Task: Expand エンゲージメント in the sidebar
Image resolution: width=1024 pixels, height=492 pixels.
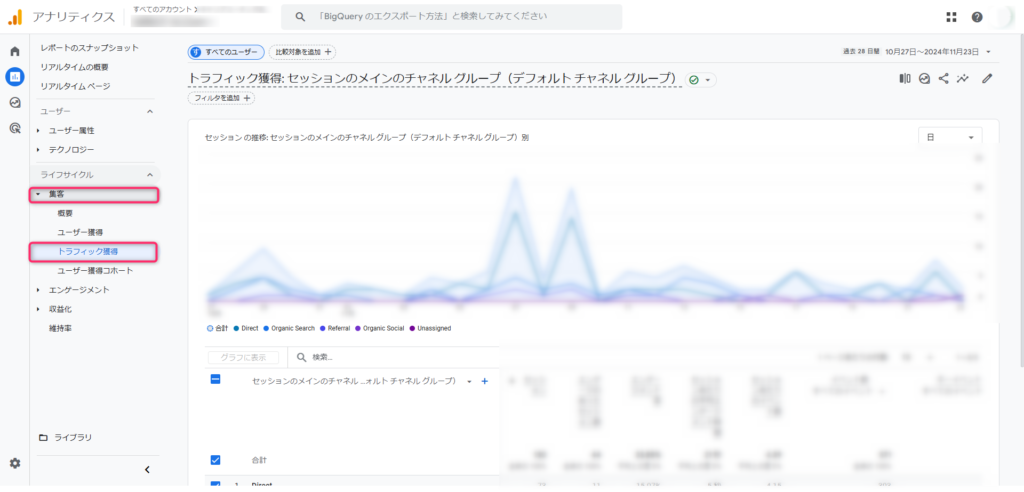Action: pos(38,289)
